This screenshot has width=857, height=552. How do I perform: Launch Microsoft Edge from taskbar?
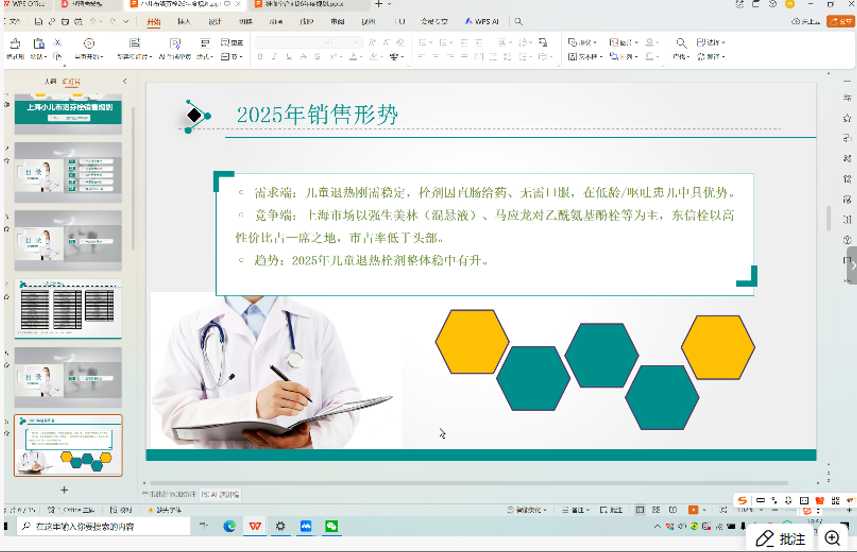tap(230, 526)
